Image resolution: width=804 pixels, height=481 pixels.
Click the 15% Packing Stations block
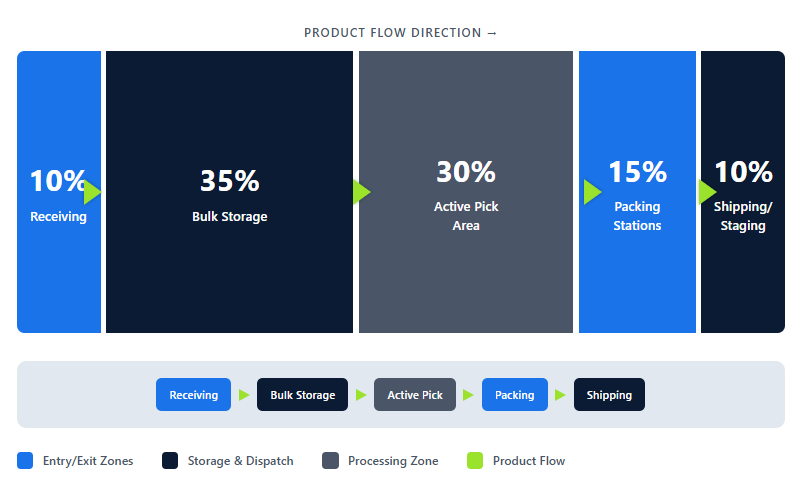click(x=637, y=270)
